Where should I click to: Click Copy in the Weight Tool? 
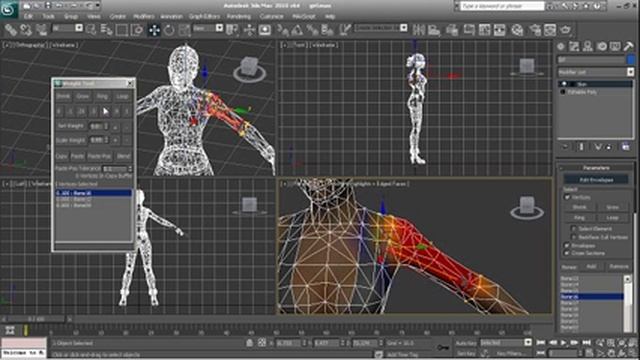pyautogui.click(x=61, y=156)
